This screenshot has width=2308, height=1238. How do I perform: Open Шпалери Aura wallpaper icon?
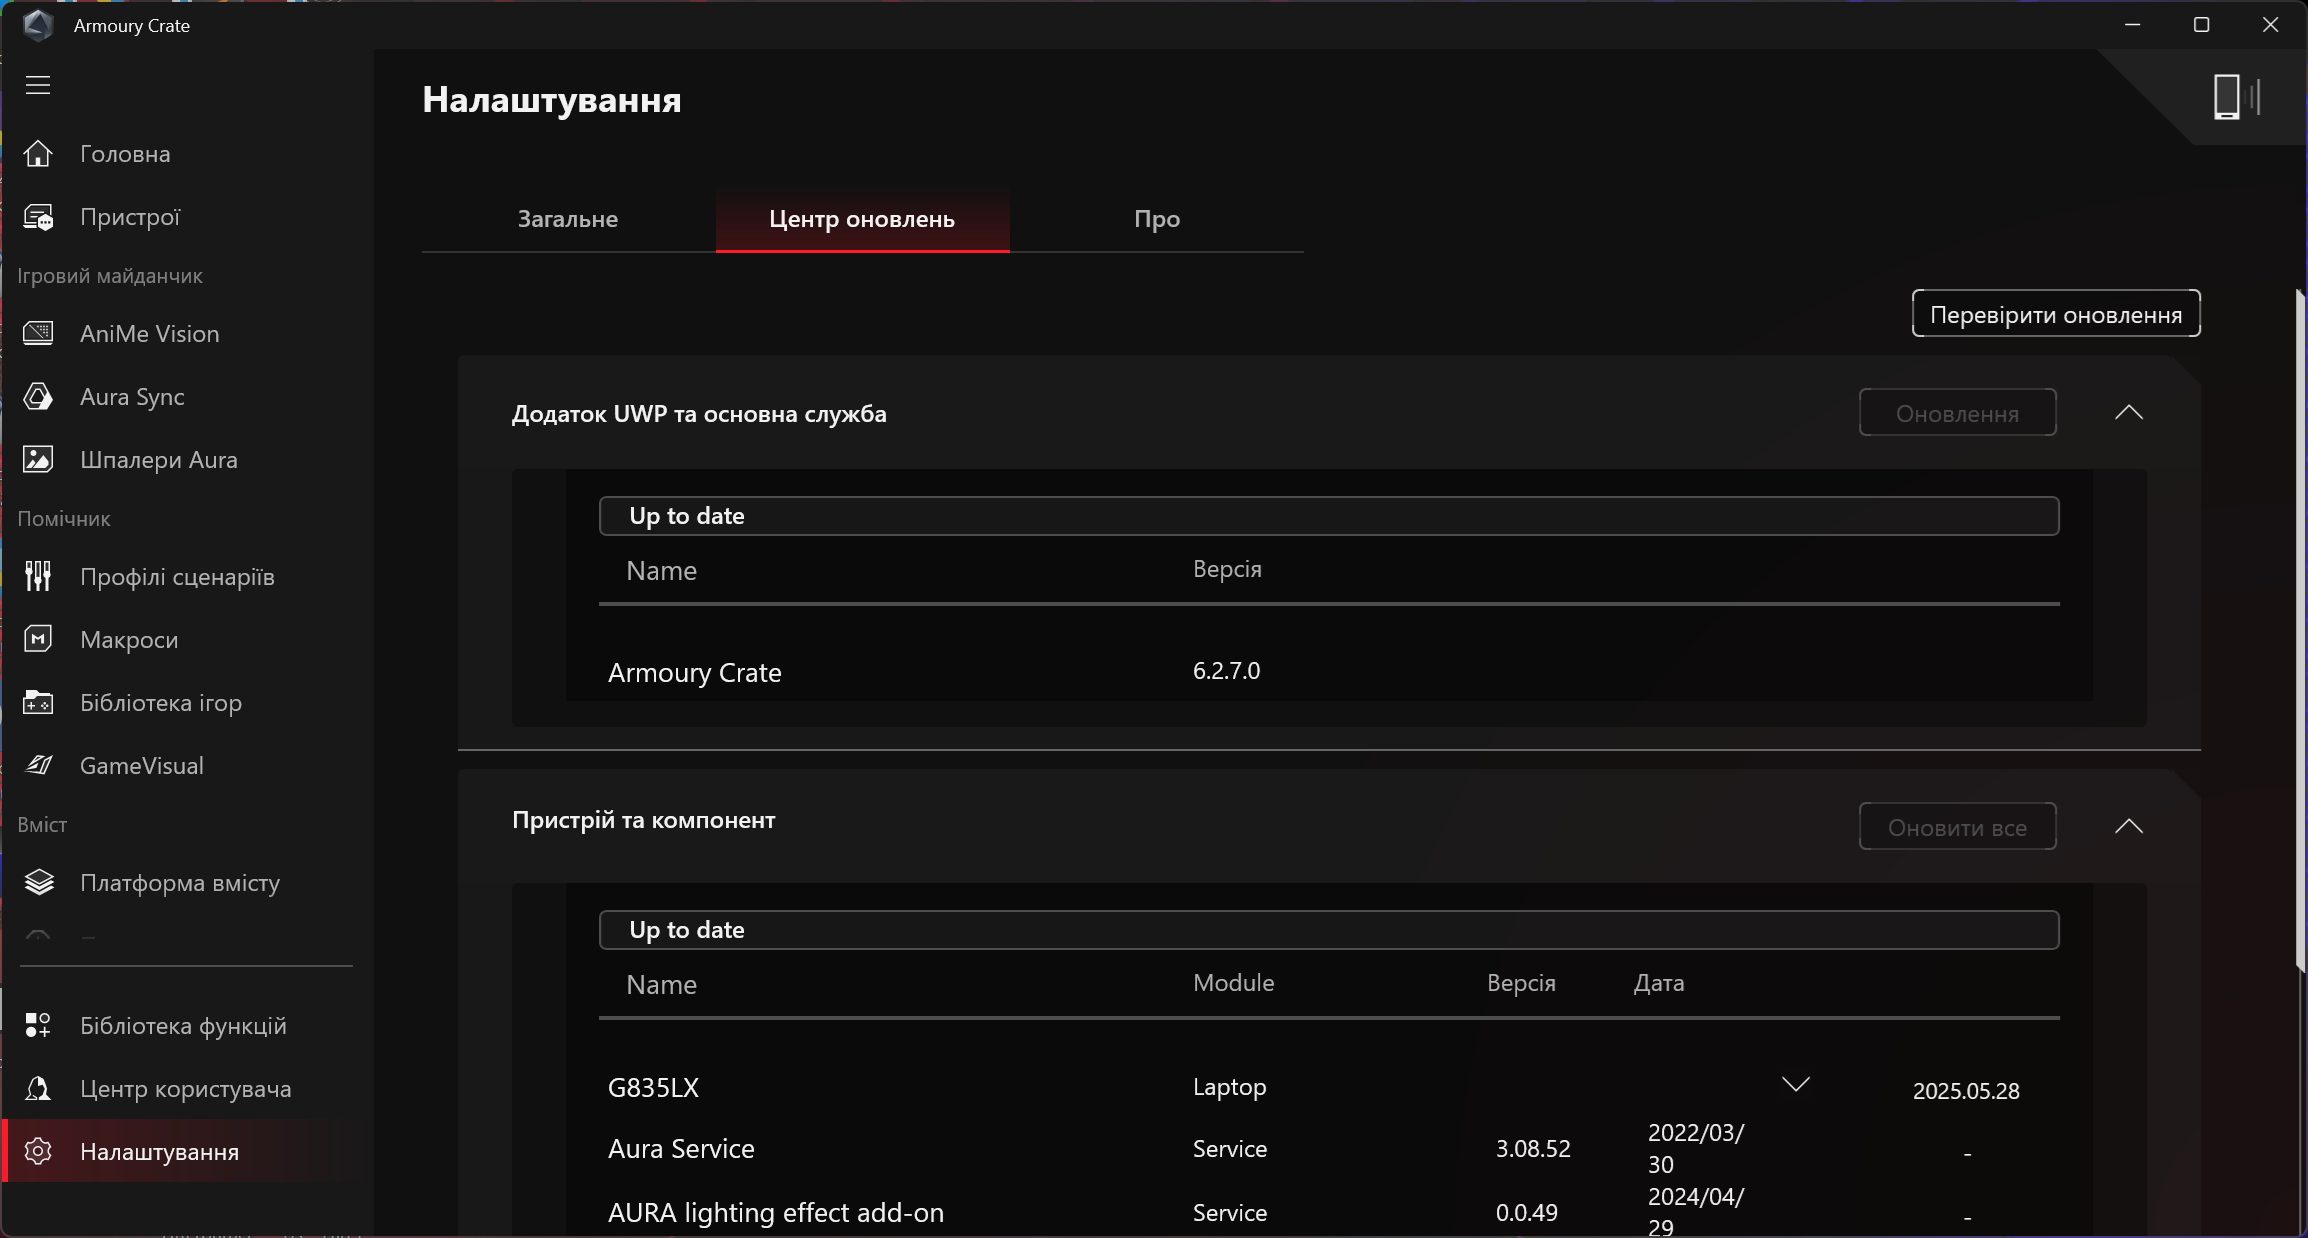(38, 460)
